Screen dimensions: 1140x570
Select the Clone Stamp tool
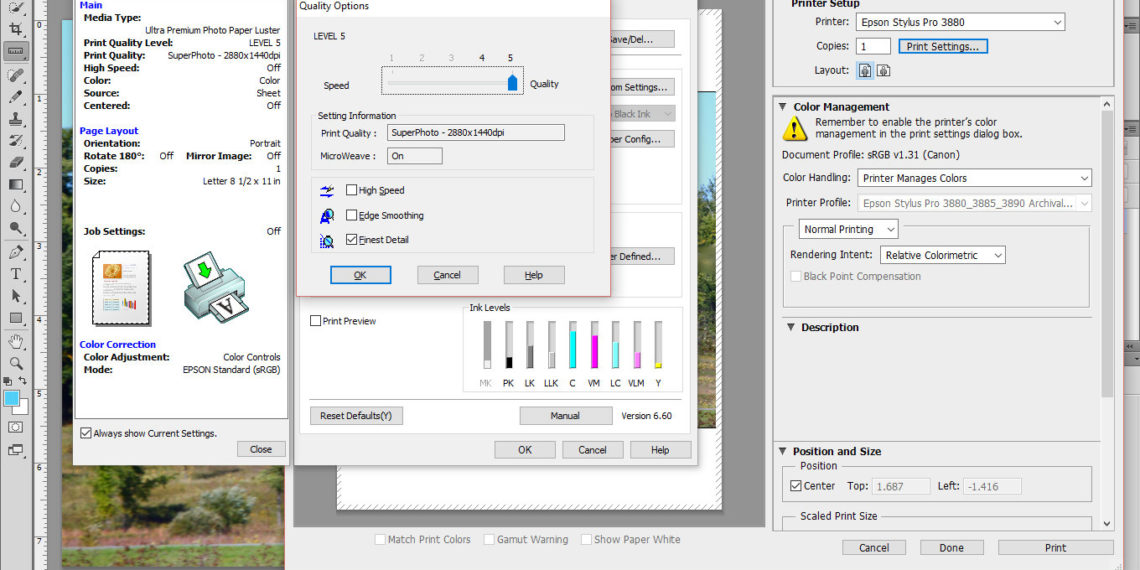[x=15, y=119]
